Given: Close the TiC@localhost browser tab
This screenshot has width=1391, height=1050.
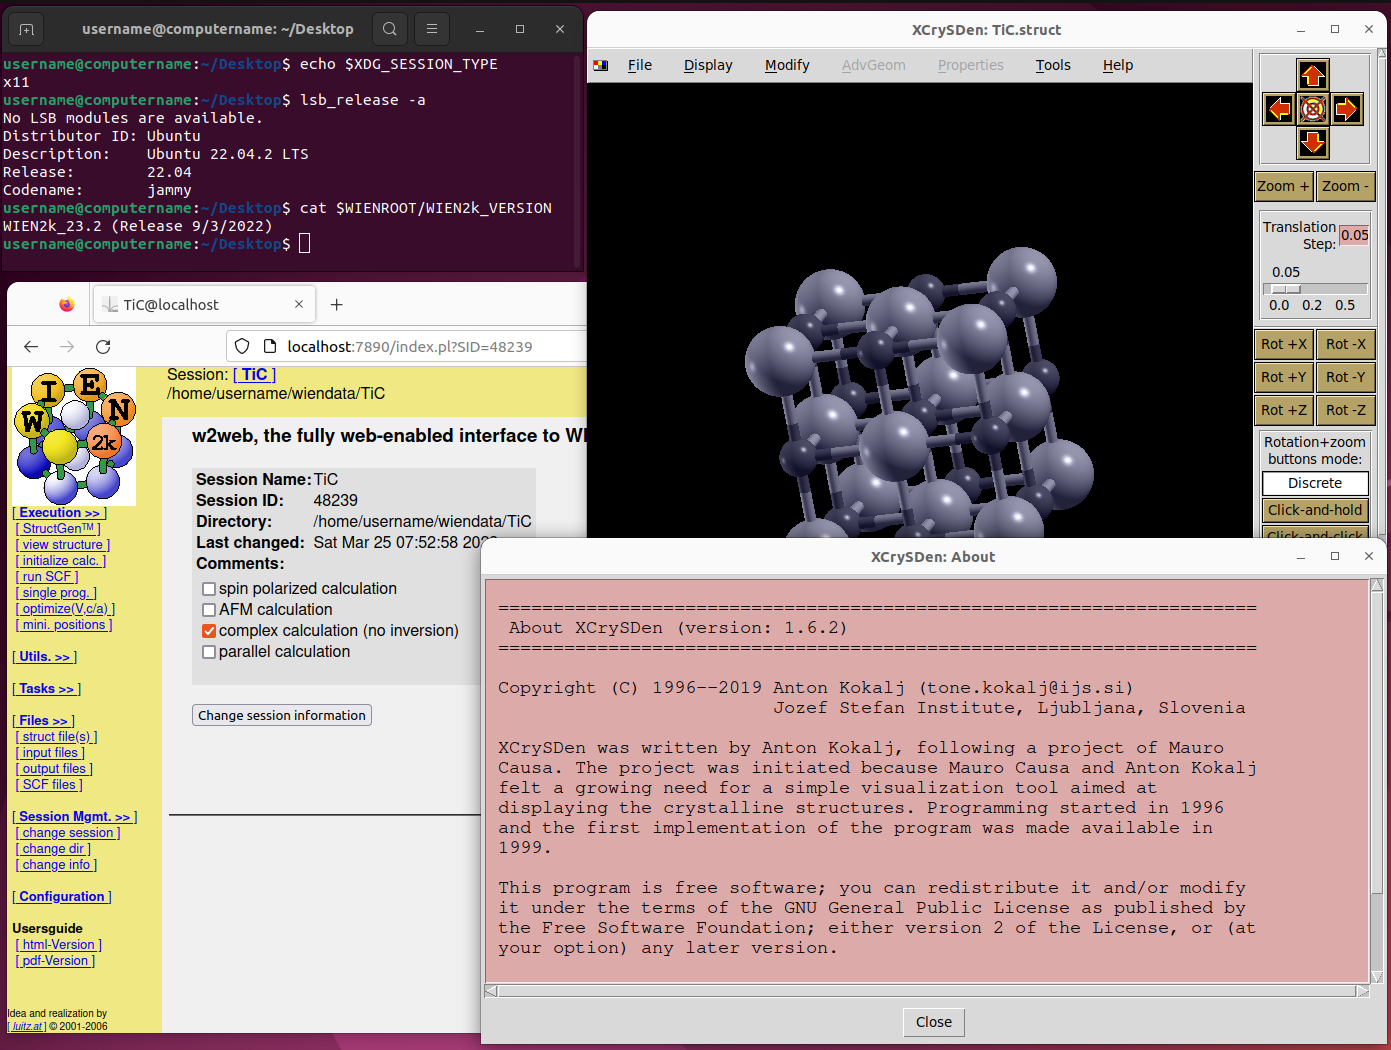Looking at the screenshot, I should (x=299, y=304).
